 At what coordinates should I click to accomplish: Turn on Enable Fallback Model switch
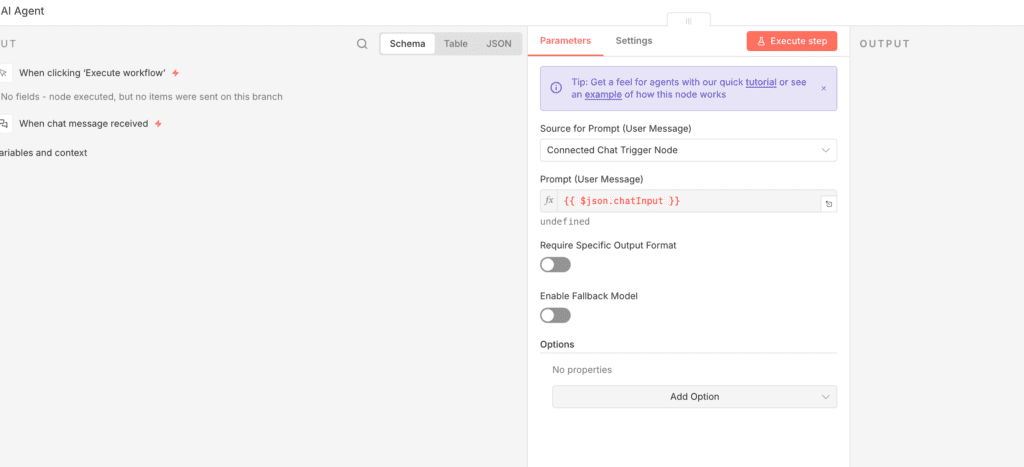click(555, 315)
